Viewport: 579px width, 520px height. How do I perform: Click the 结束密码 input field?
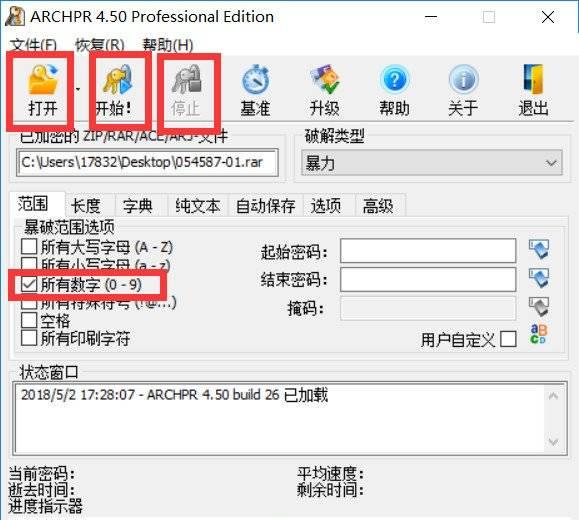click(428, 279)
